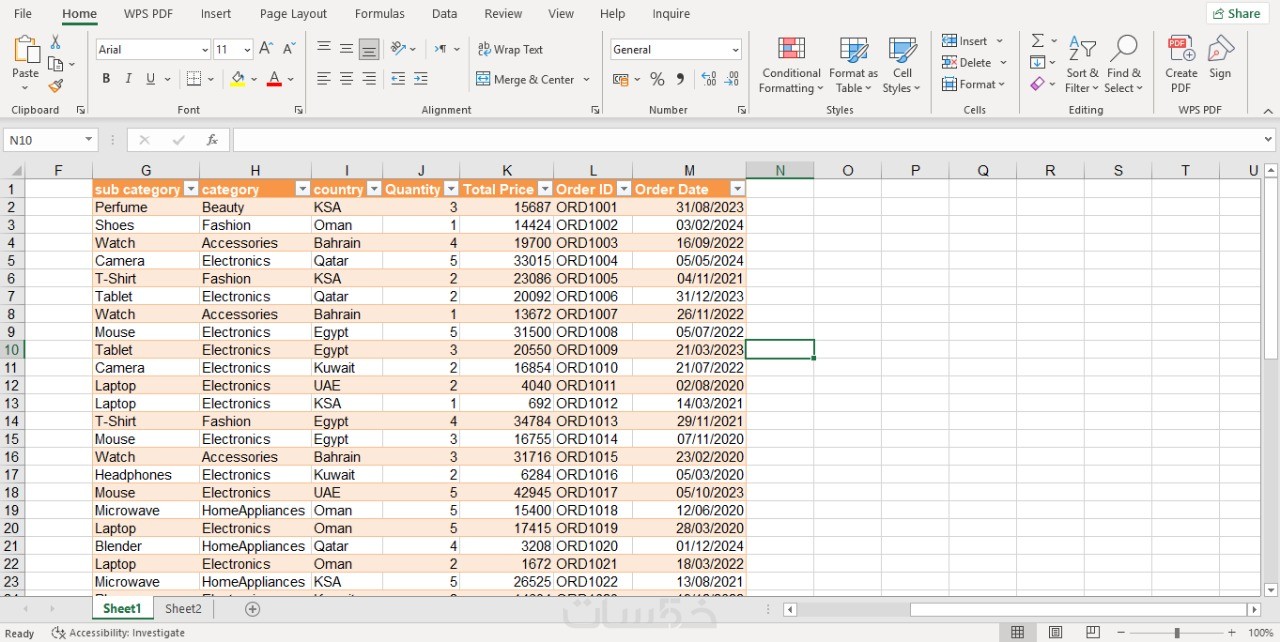Screen dimensions: 1280x642
Task: Decrease indent of cell contents
Action: coord(398,79)
